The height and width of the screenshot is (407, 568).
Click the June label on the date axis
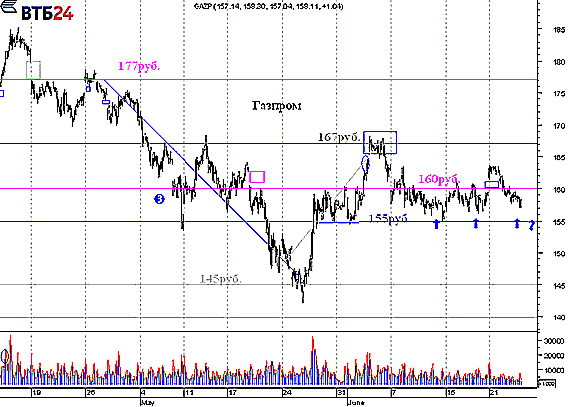[356, 402]
